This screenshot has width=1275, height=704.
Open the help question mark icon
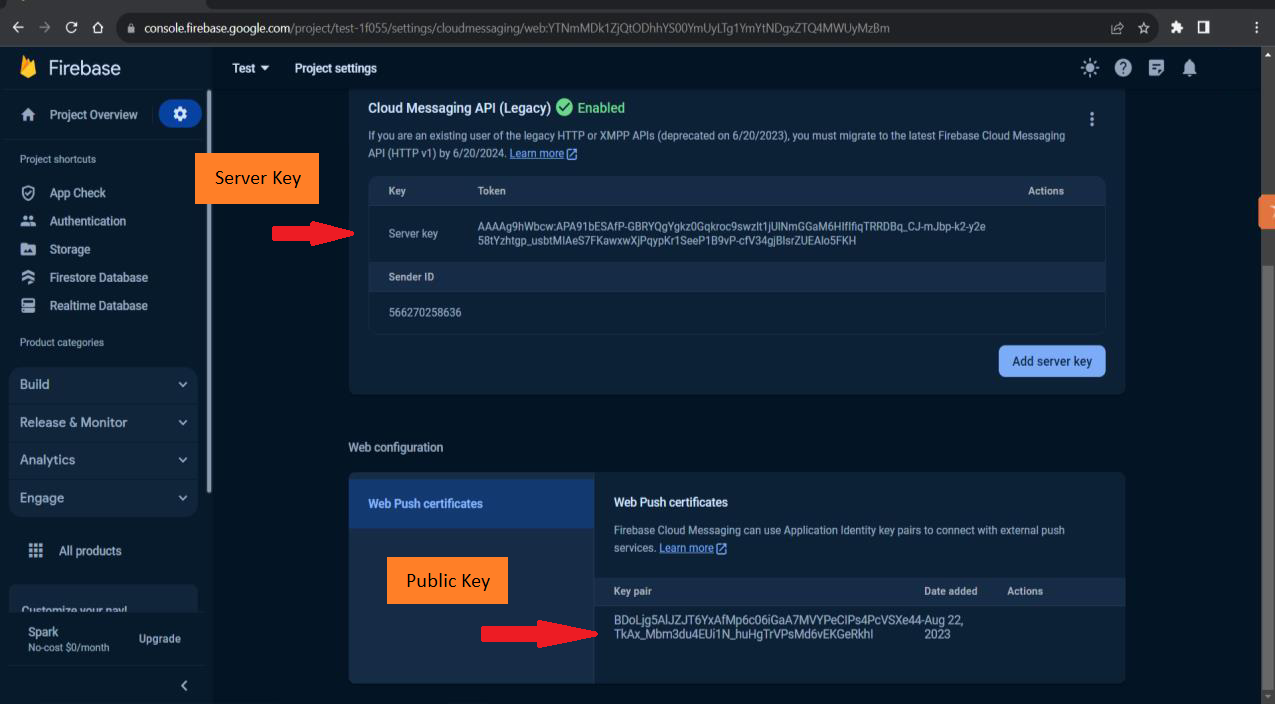point(1123,68)
